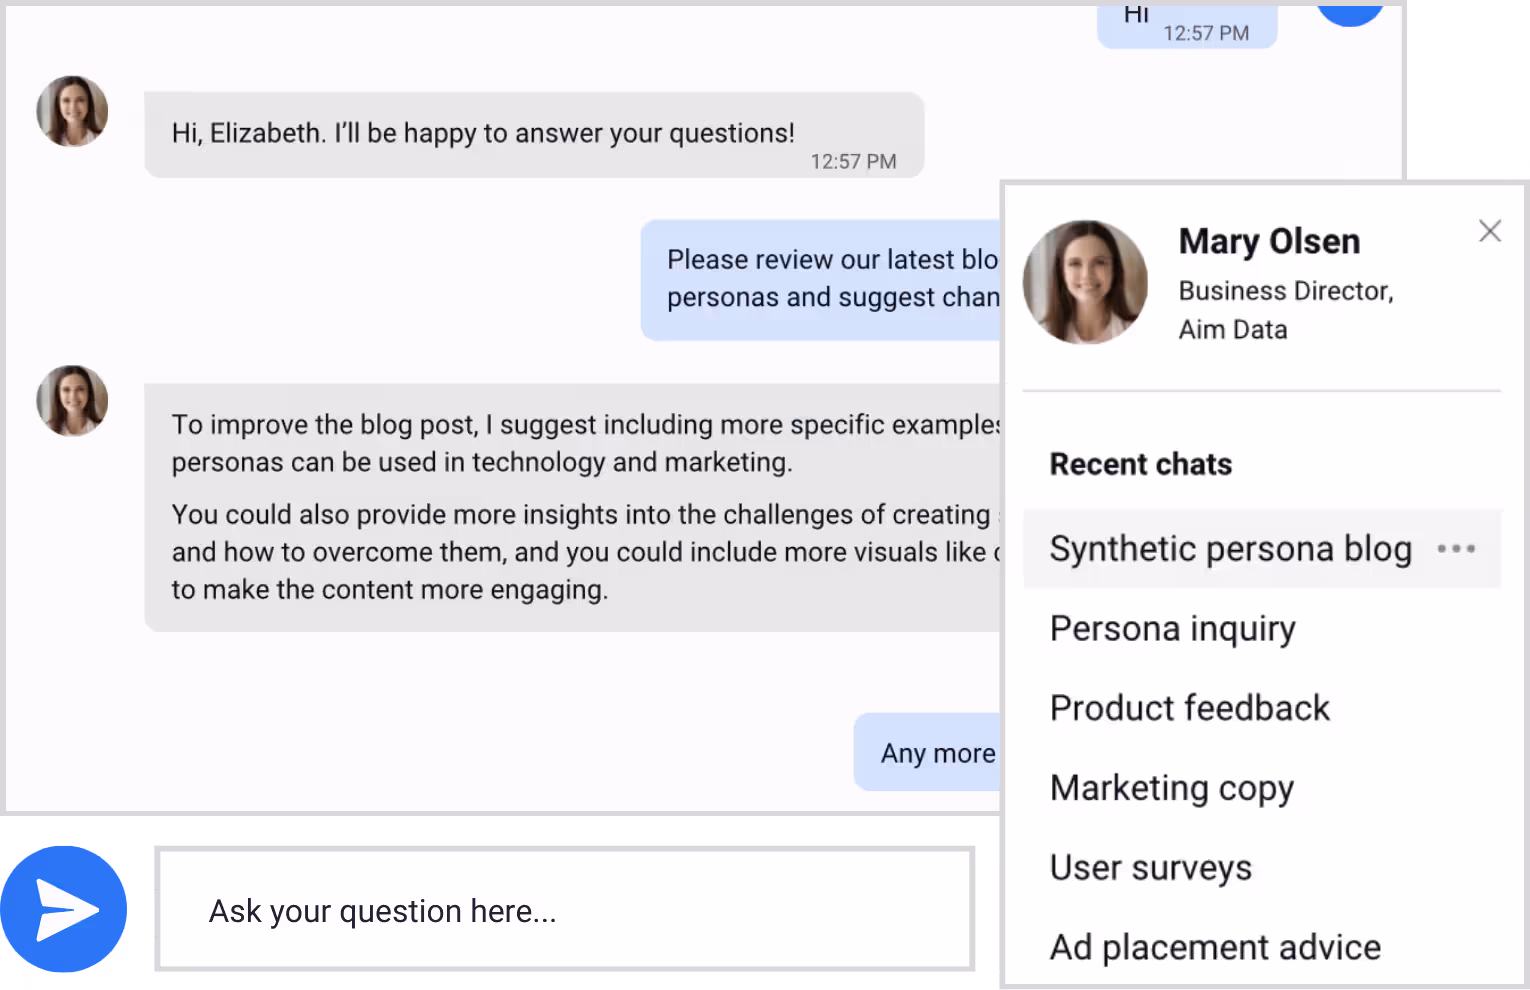Screen dimensions: 1530x990
Task: Click the paper plane send icon
Action: tap(66, 909)
